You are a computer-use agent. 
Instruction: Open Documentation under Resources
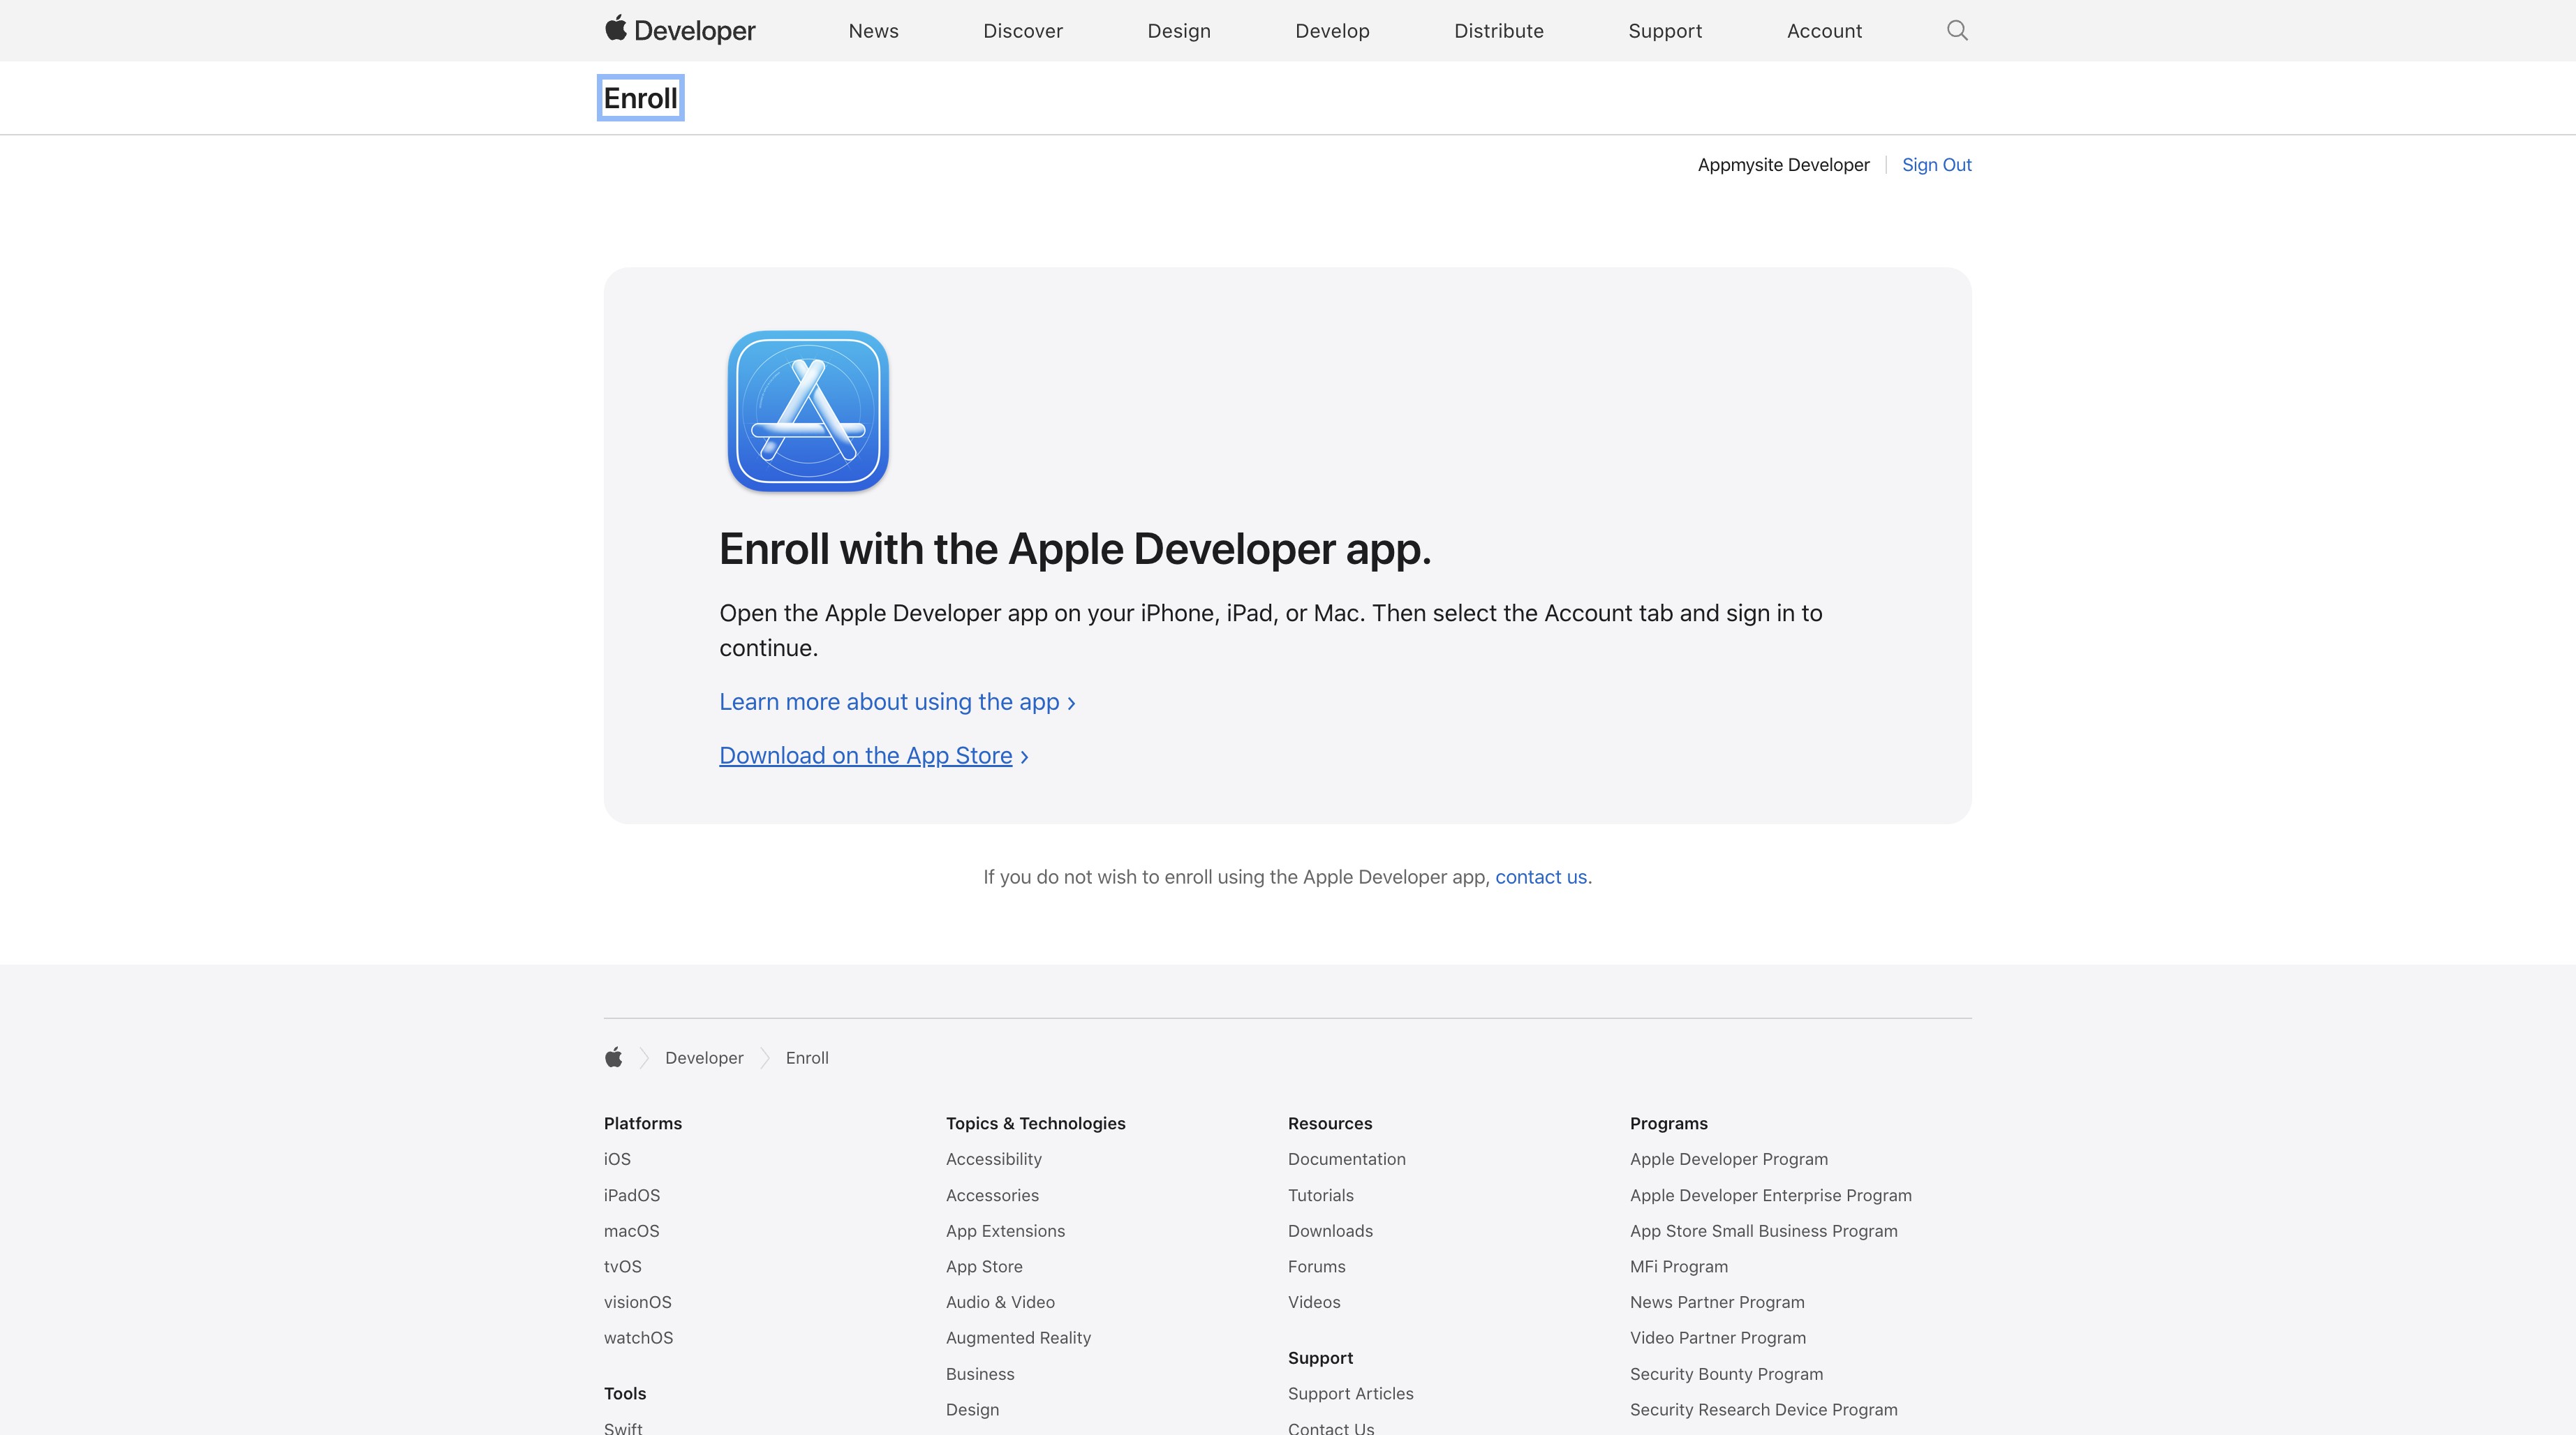pyautogui.click(x=1346, y=1159)
